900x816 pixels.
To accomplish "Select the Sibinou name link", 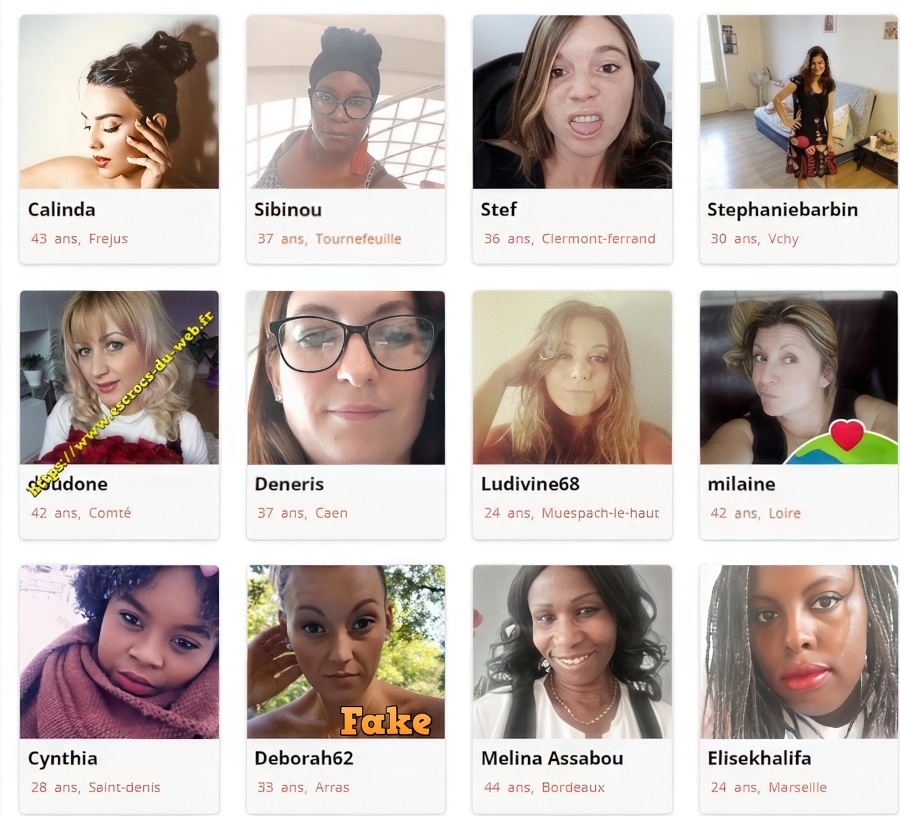I will pos(288,209).
